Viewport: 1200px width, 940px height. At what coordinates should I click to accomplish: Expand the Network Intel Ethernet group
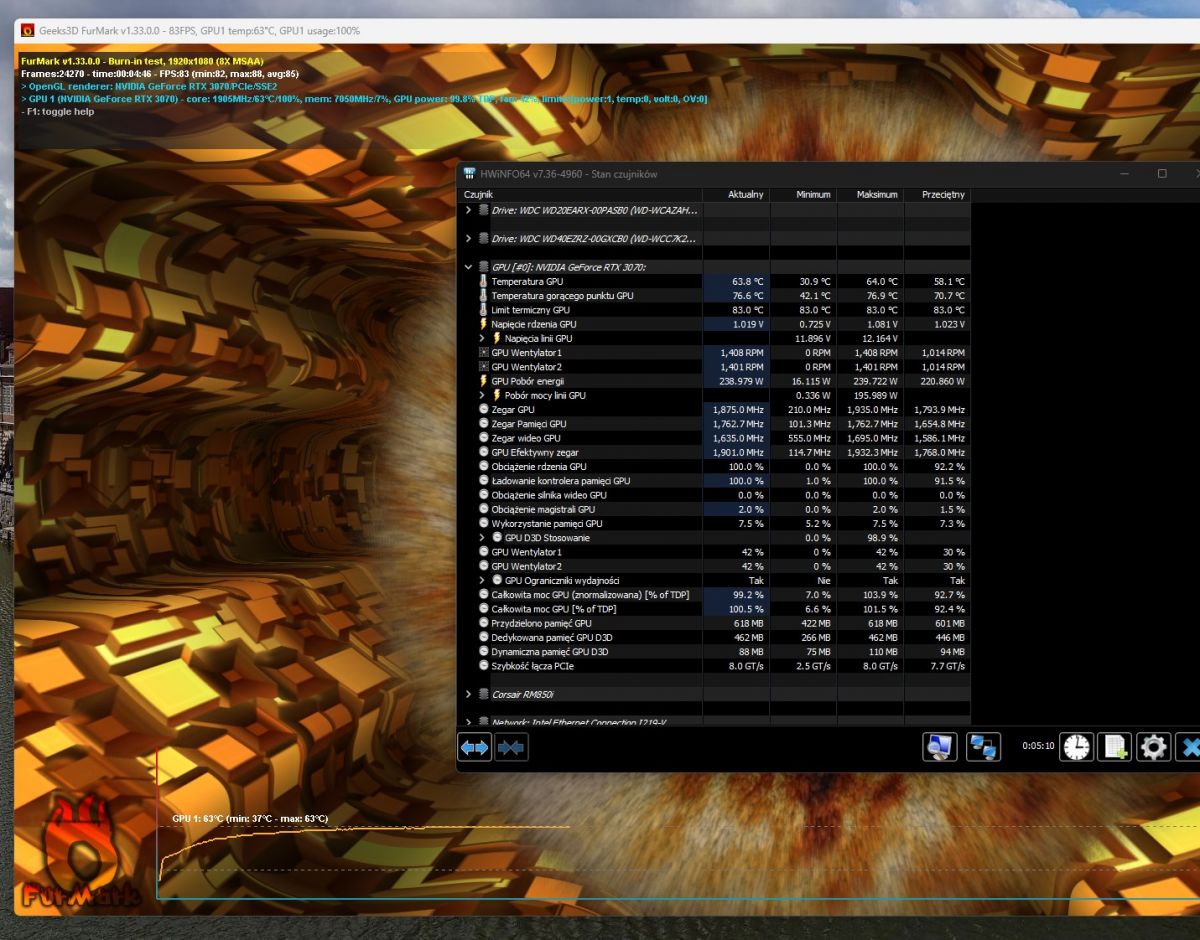coord(468,721)
